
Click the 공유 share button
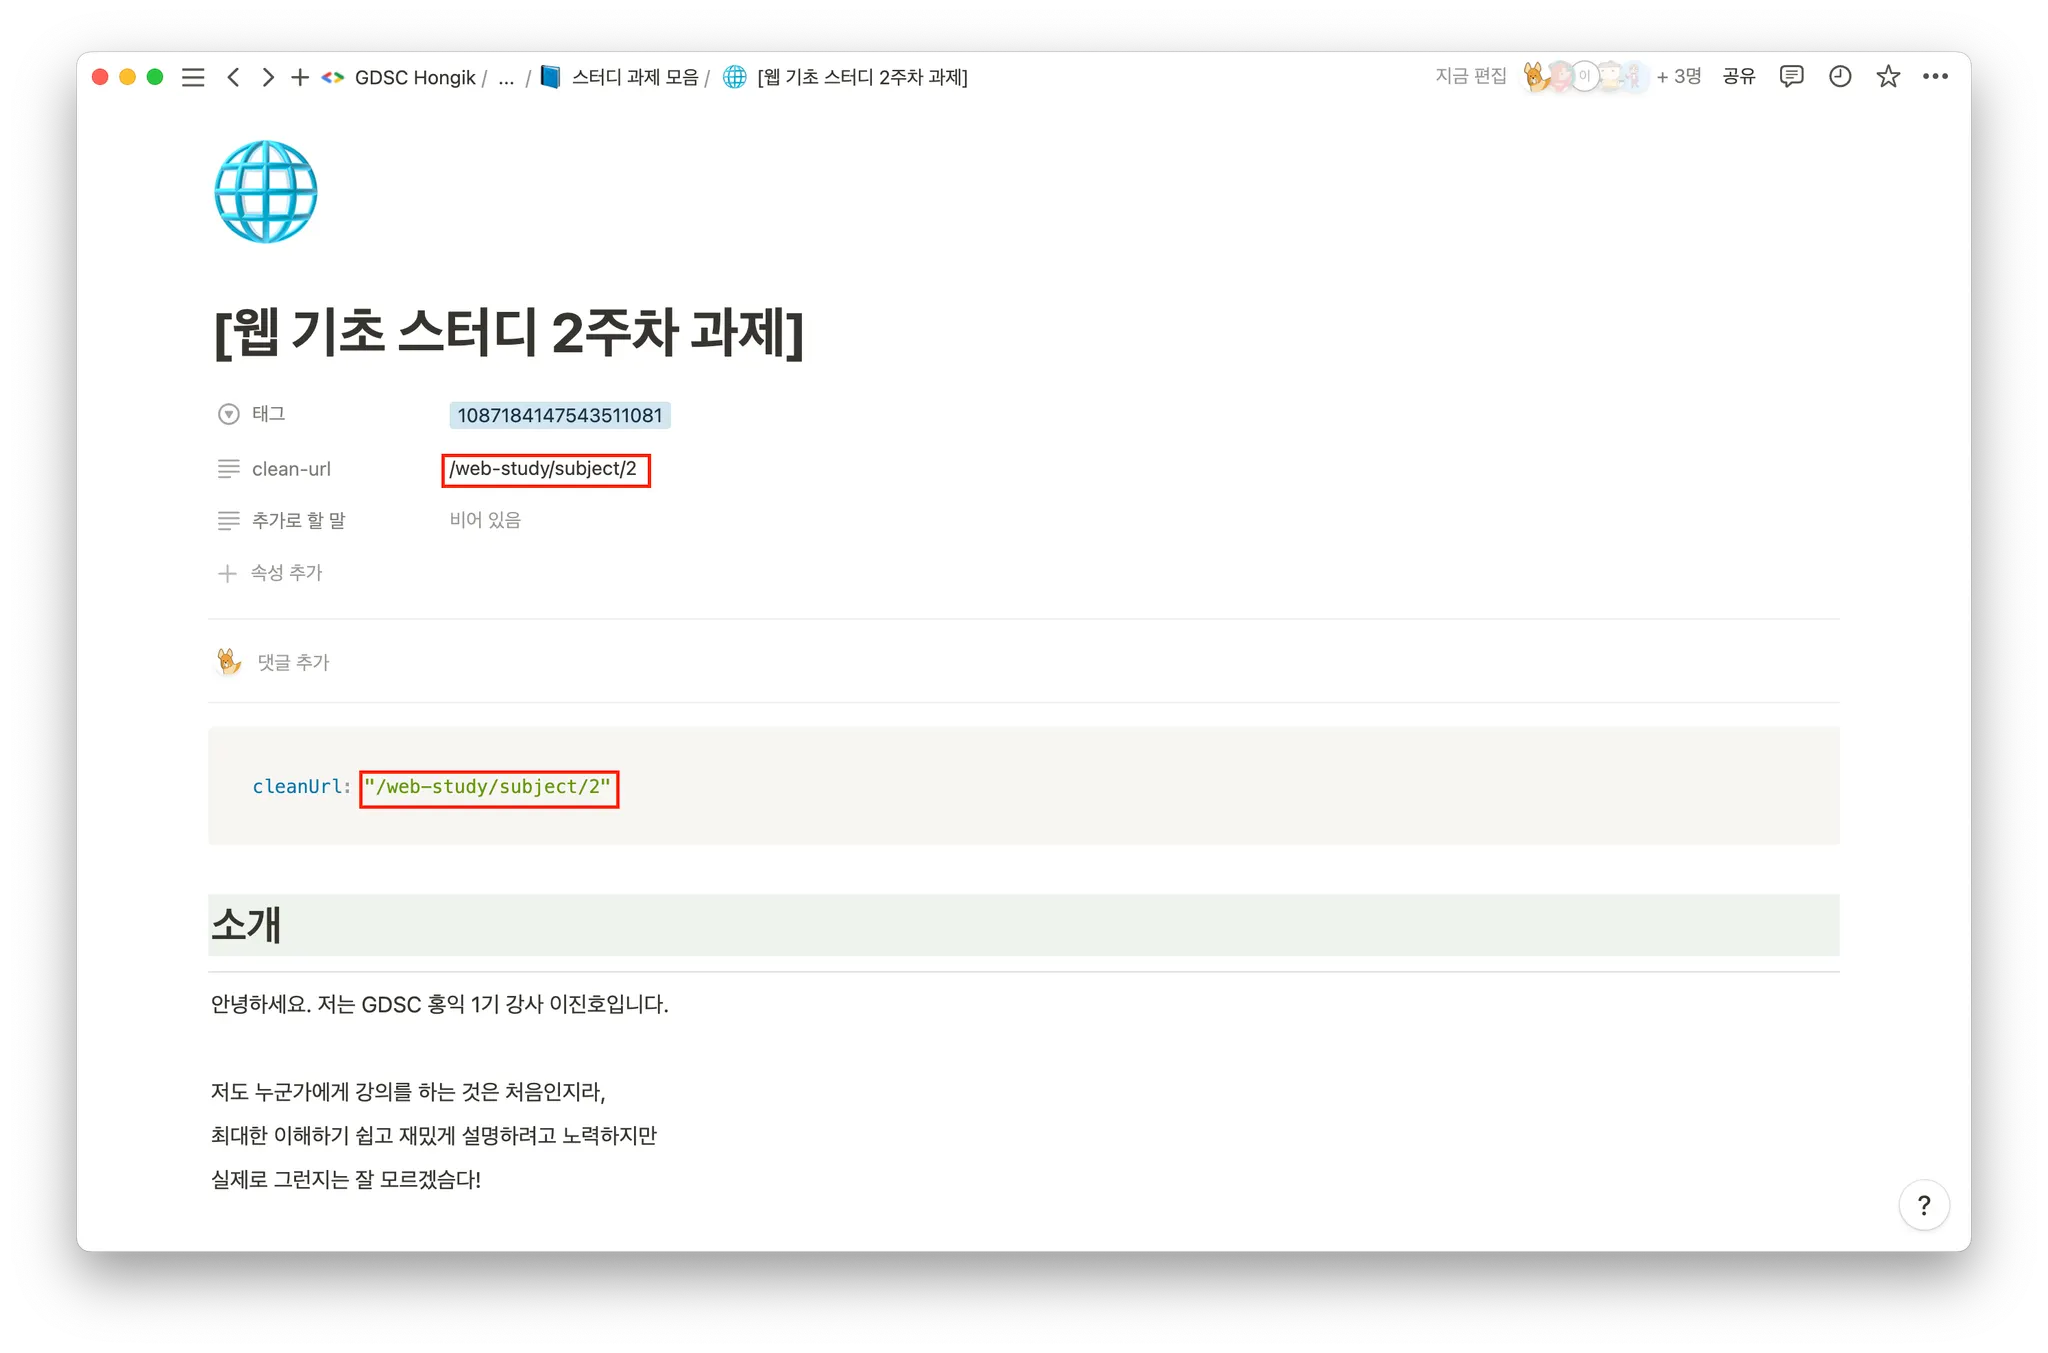(x=1739, y=77)
